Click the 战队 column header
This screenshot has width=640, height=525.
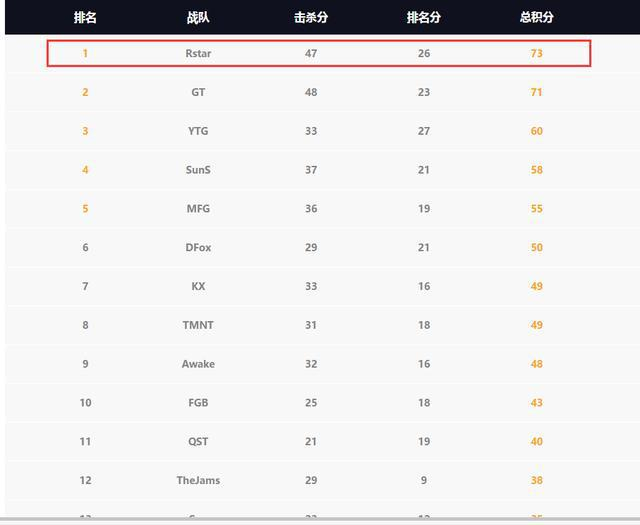click(x=198, y=18)
